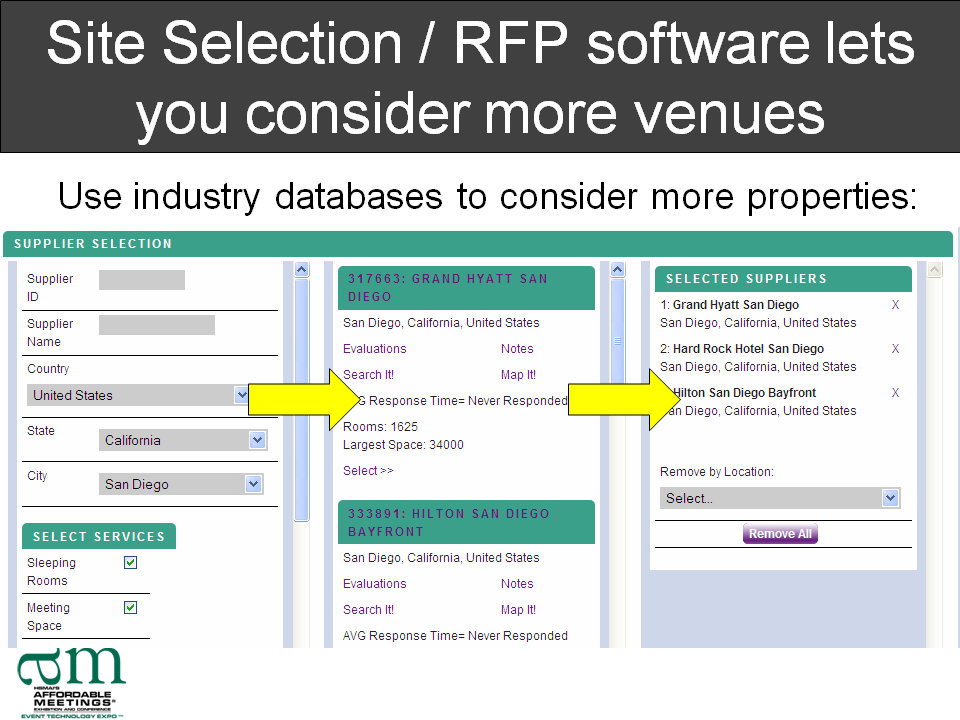
Task: Open the Remove by Location dropdown
Action: [x=780, y=498]
